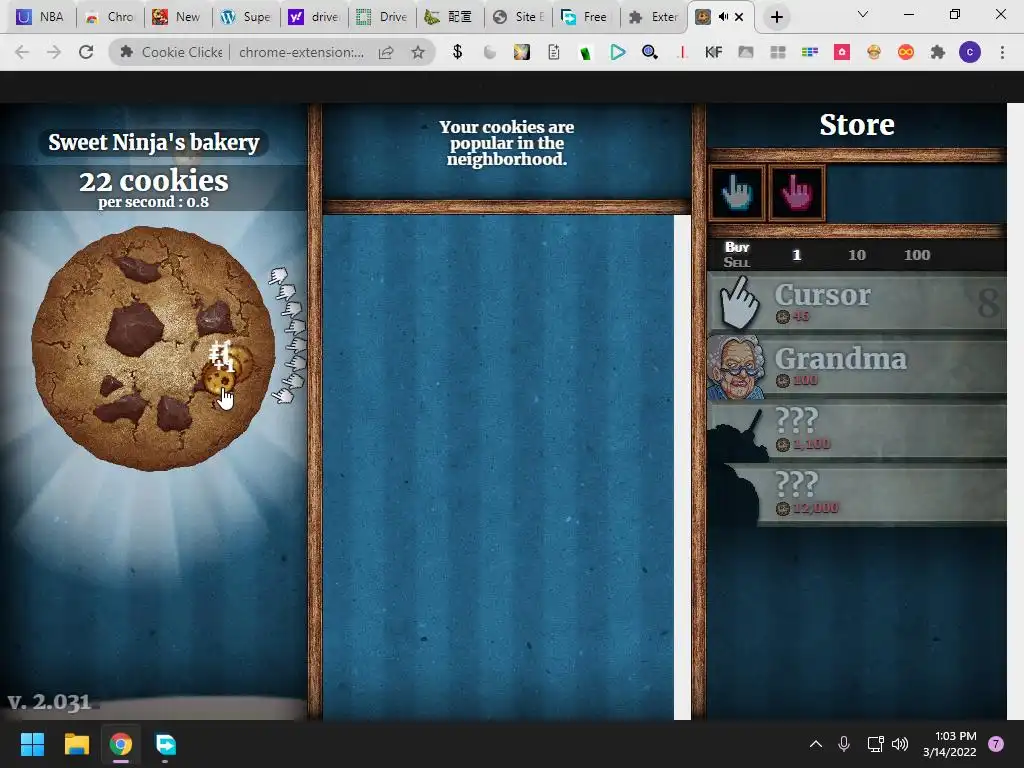Set purchase amount to 100
This screenshot has width=1024, height=768.
(917, 255)
